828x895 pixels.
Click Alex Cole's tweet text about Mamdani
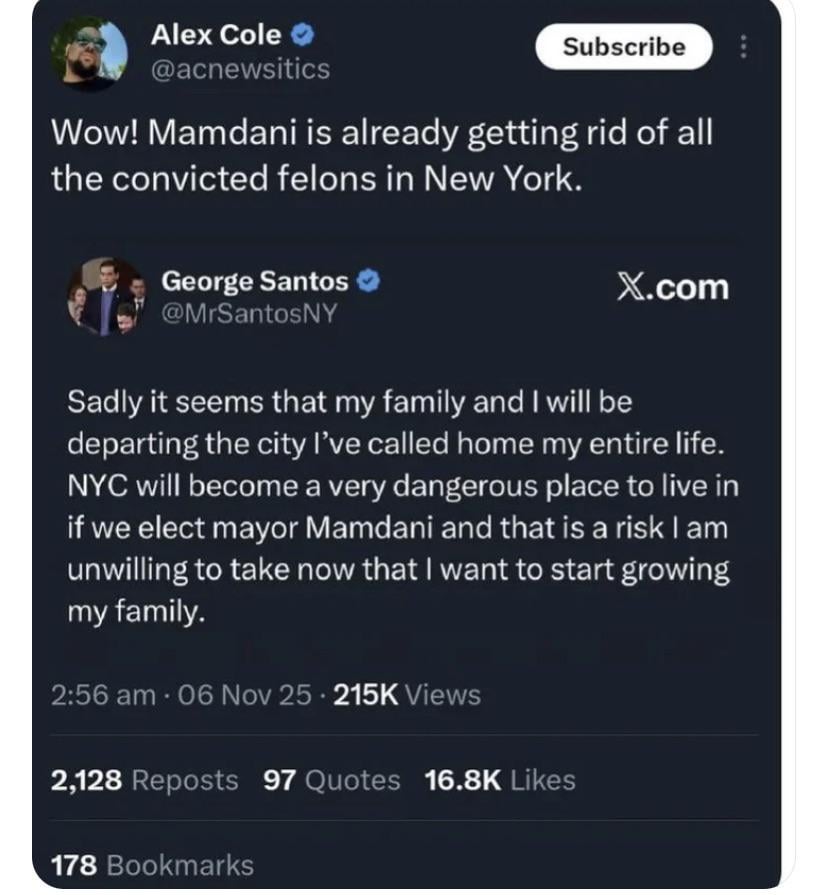[x=382, y=156]
